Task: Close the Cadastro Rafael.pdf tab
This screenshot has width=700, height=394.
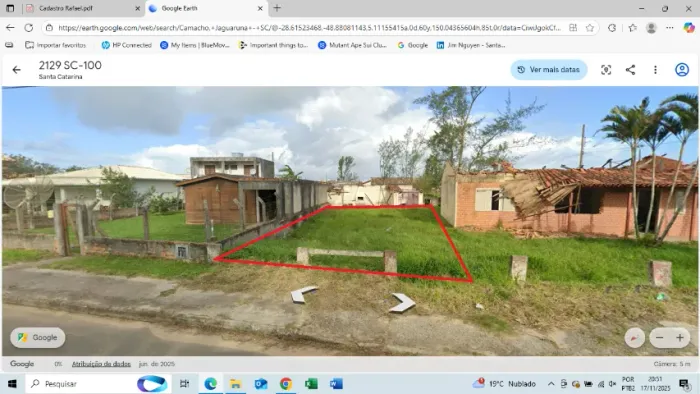Action: [x=138, y=8]
